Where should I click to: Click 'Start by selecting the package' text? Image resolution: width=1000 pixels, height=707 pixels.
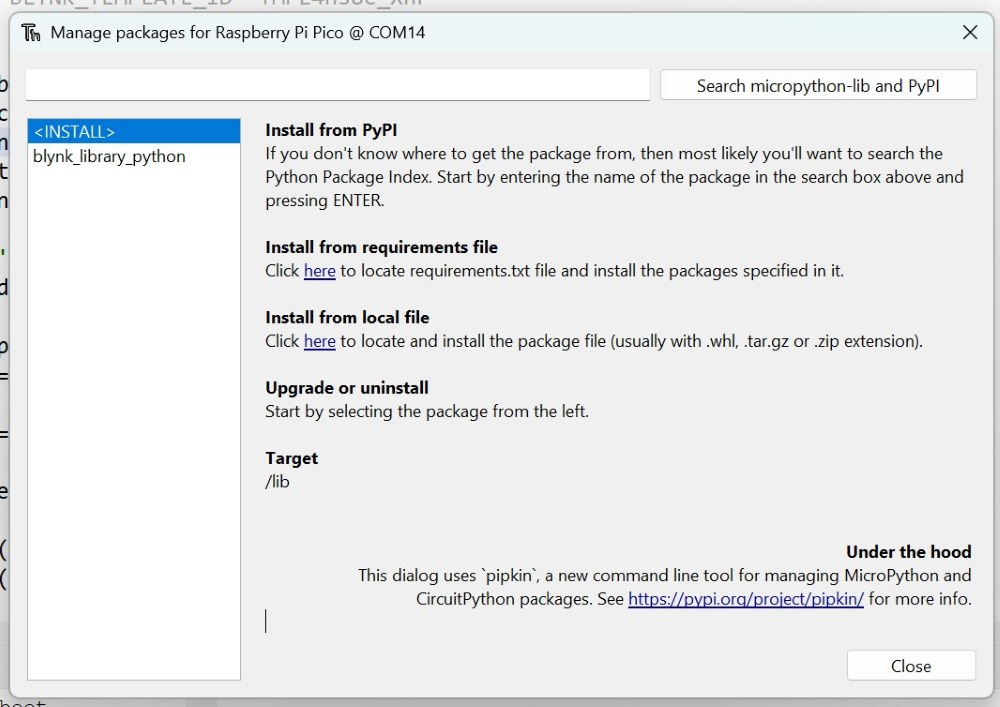427,411
